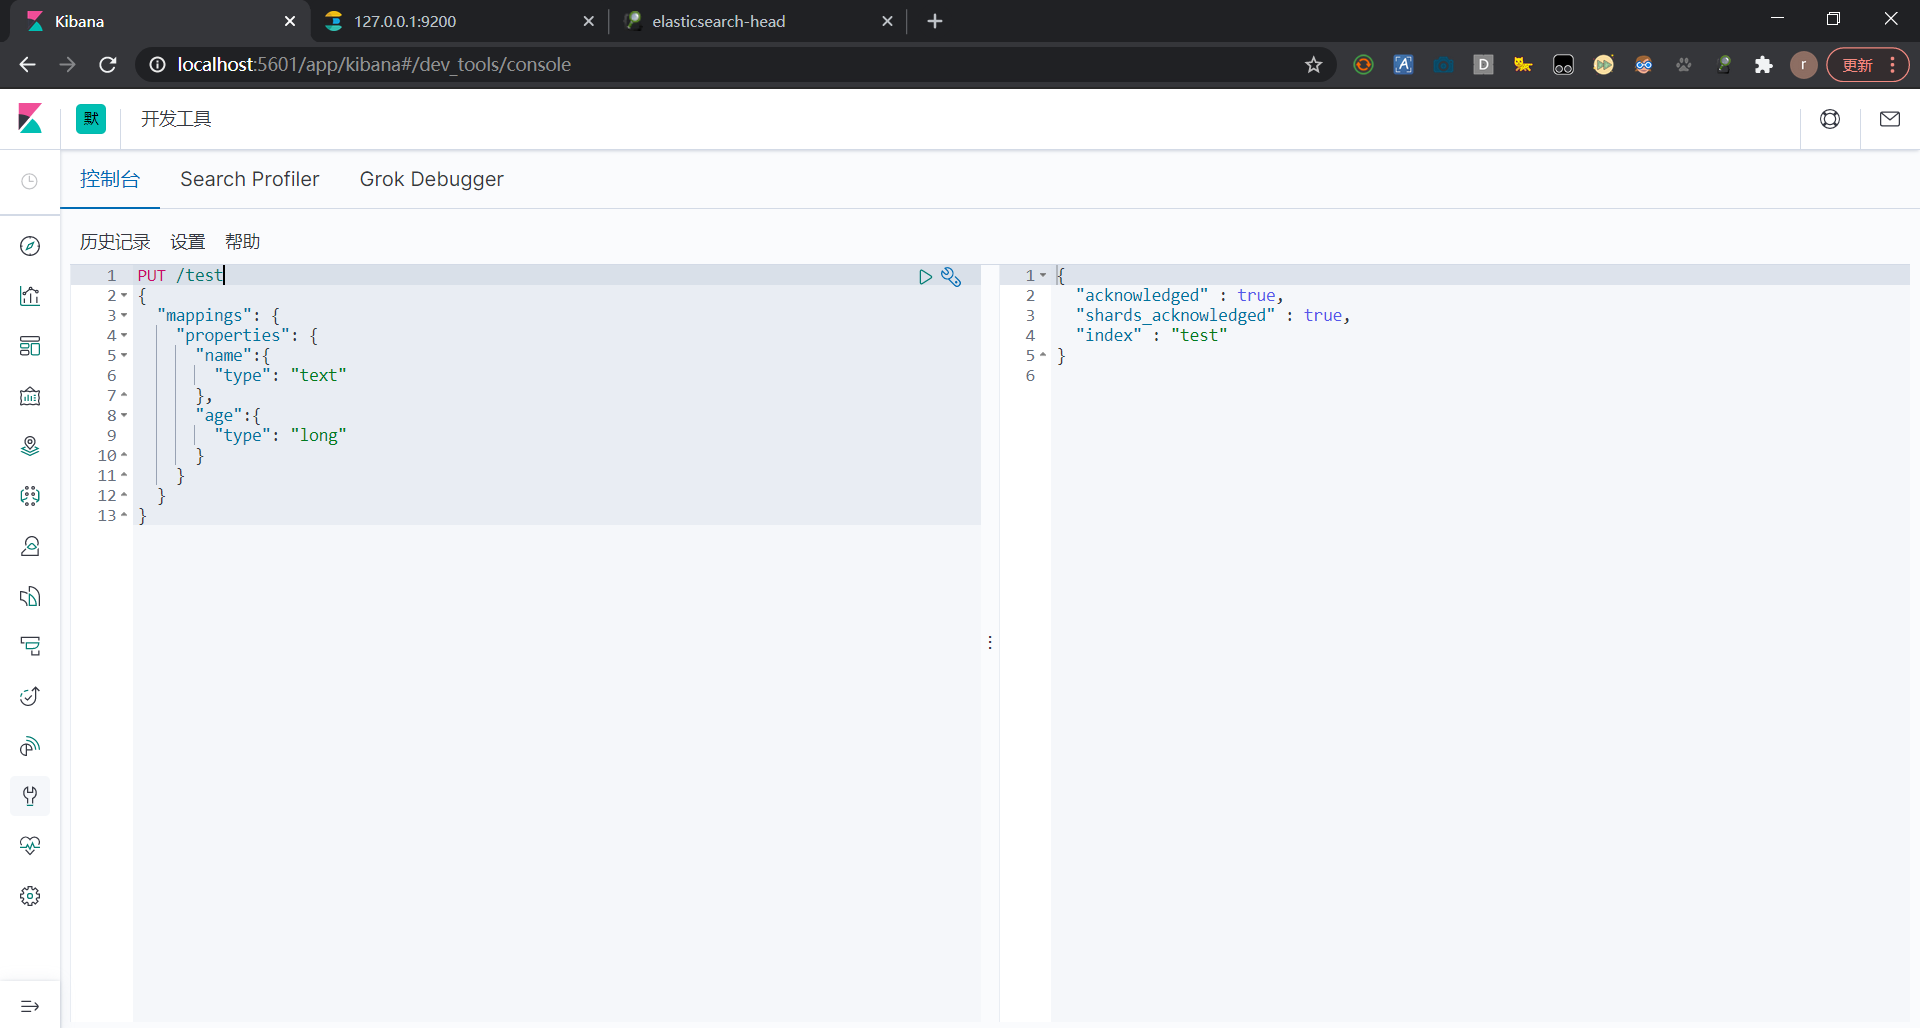Click the Kibana logo in the header

coord(30,119)
